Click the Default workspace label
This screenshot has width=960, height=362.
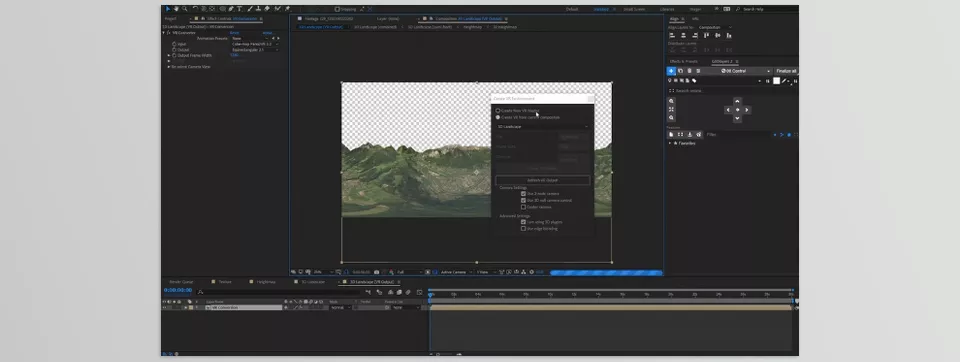coord(572,9)
